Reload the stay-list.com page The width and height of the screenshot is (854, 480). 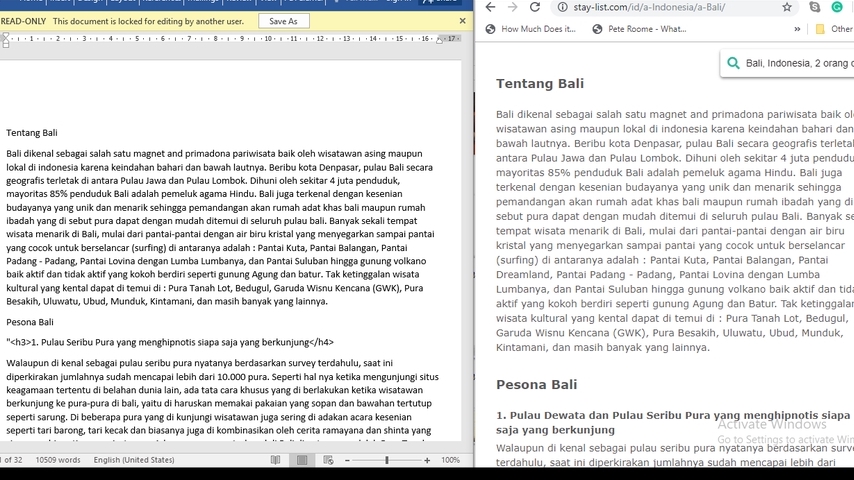pyautogui.click(x=535, y=7)
